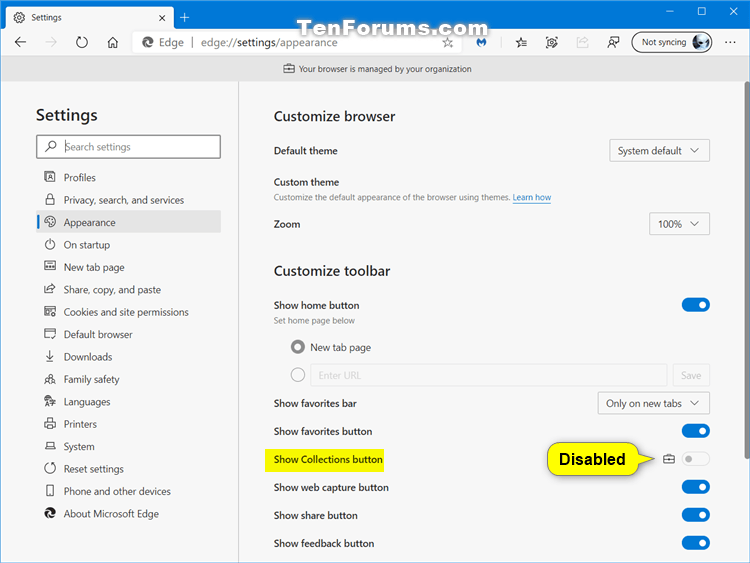Open Reset settings section
Viewport: 750px width, 563px height.
[x=128, y=469]
